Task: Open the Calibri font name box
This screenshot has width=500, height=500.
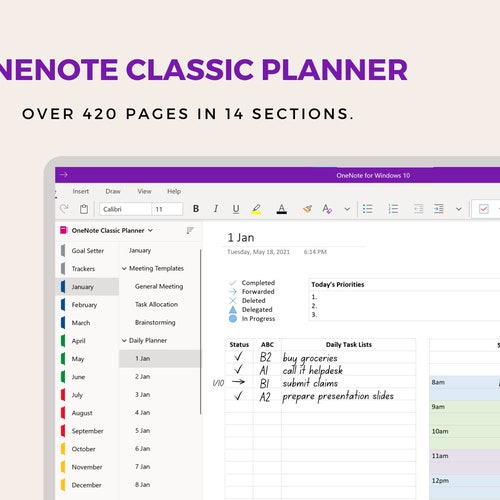Action: pos(125,209)
